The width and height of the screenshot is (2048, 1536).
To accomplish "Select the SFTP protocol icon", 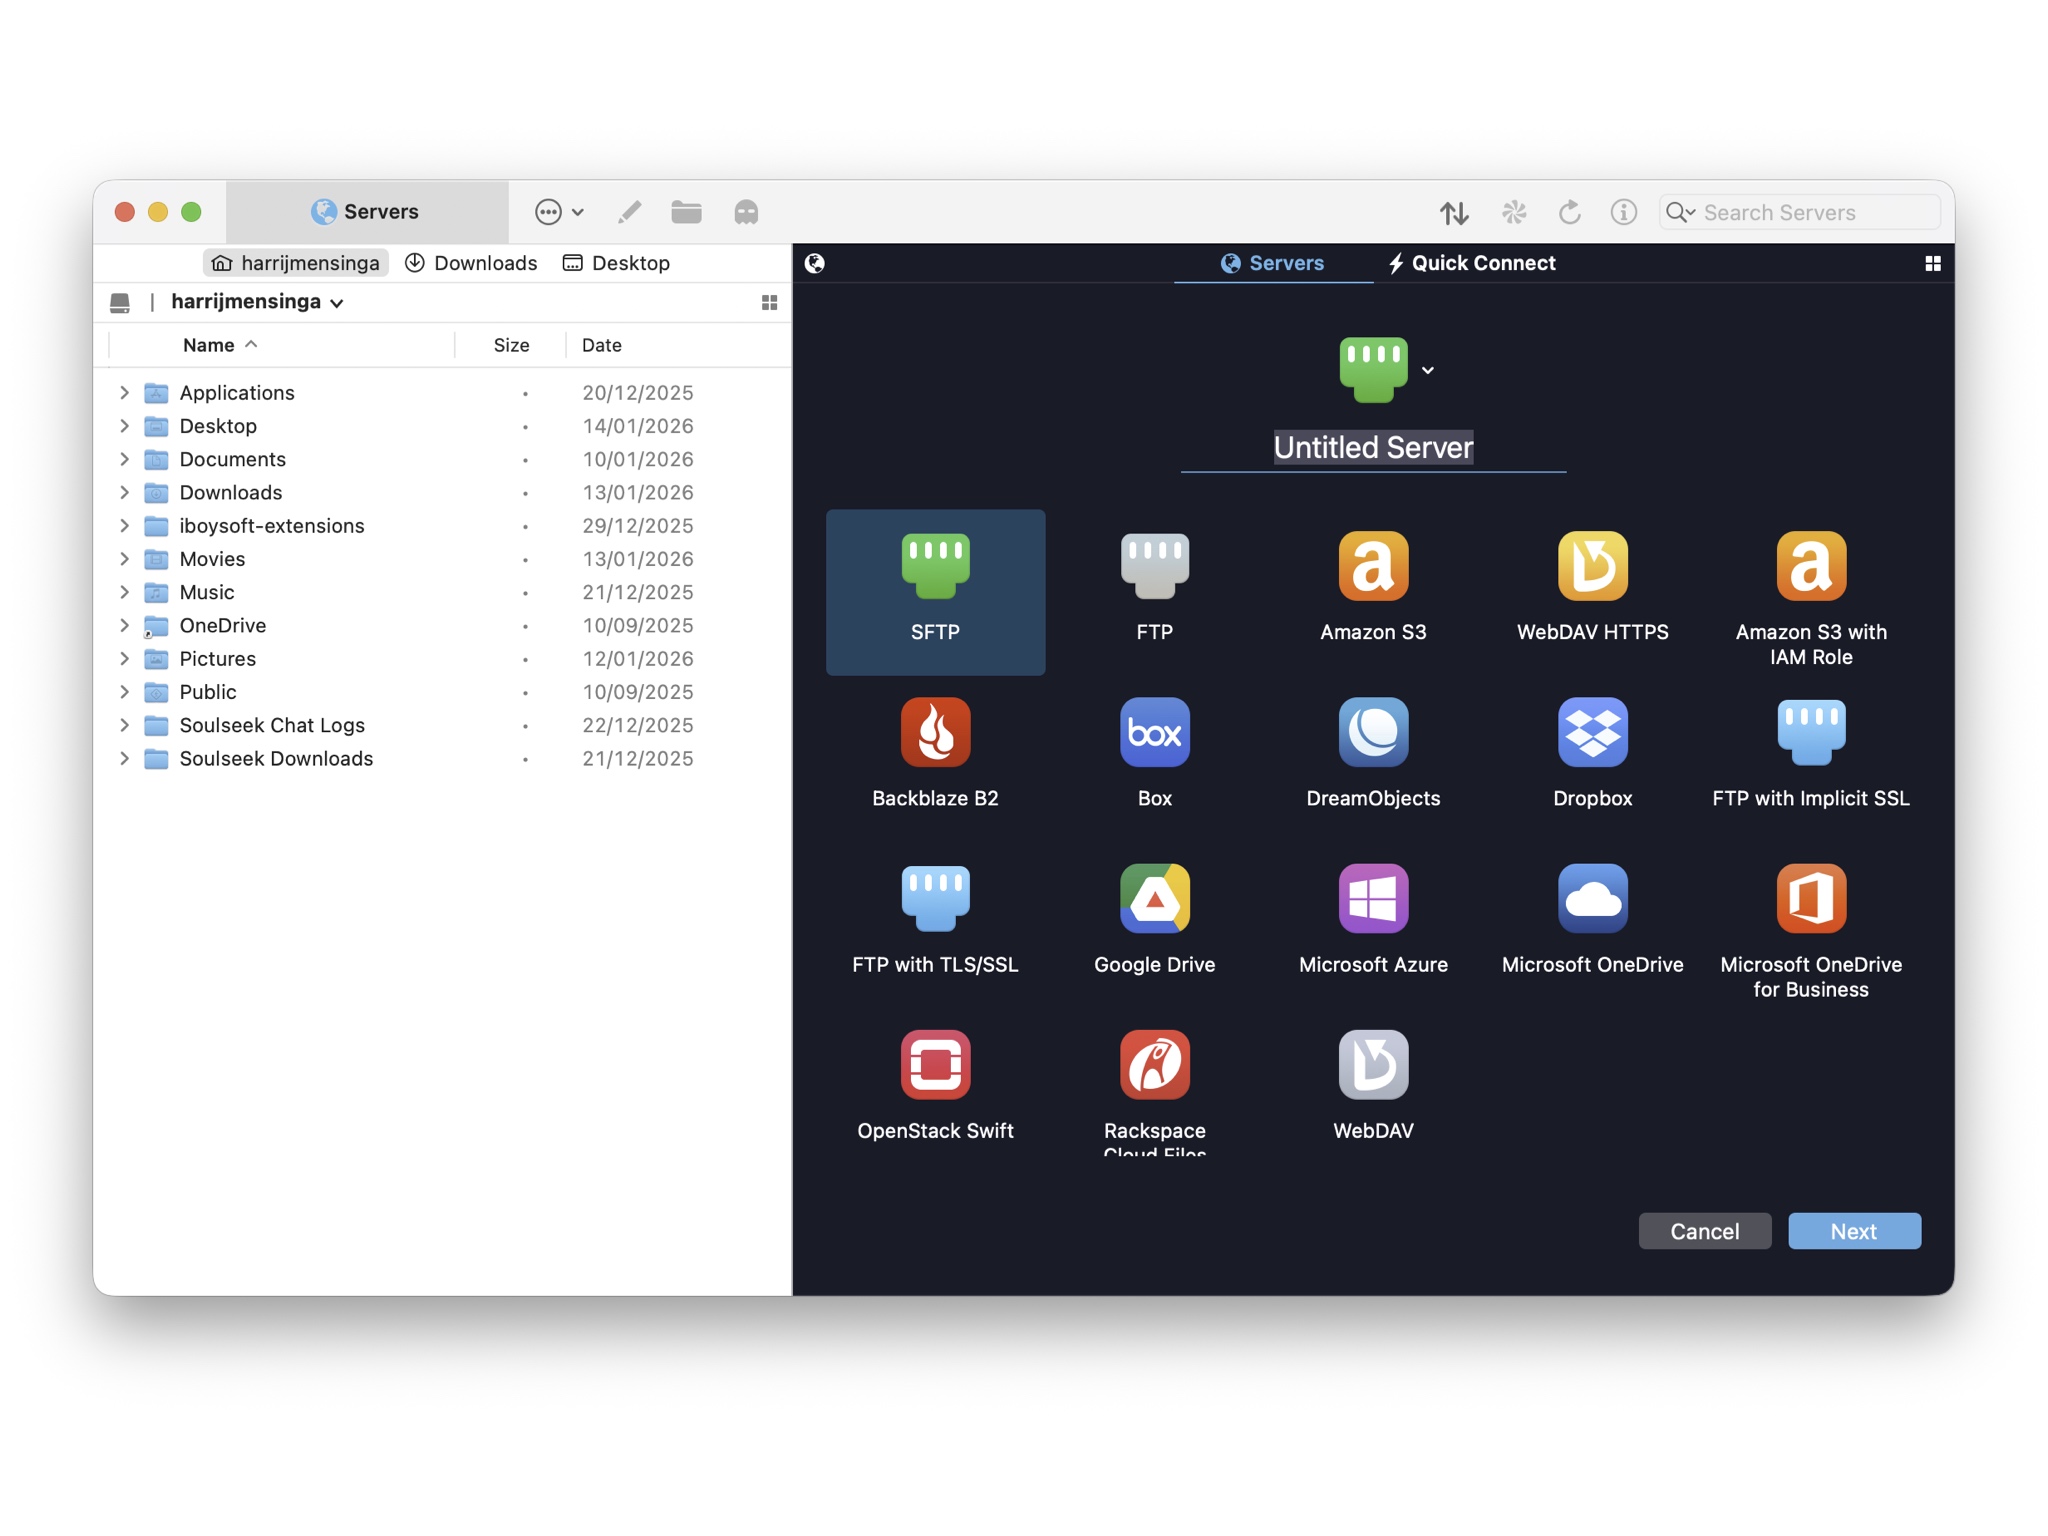I will 935,566.
